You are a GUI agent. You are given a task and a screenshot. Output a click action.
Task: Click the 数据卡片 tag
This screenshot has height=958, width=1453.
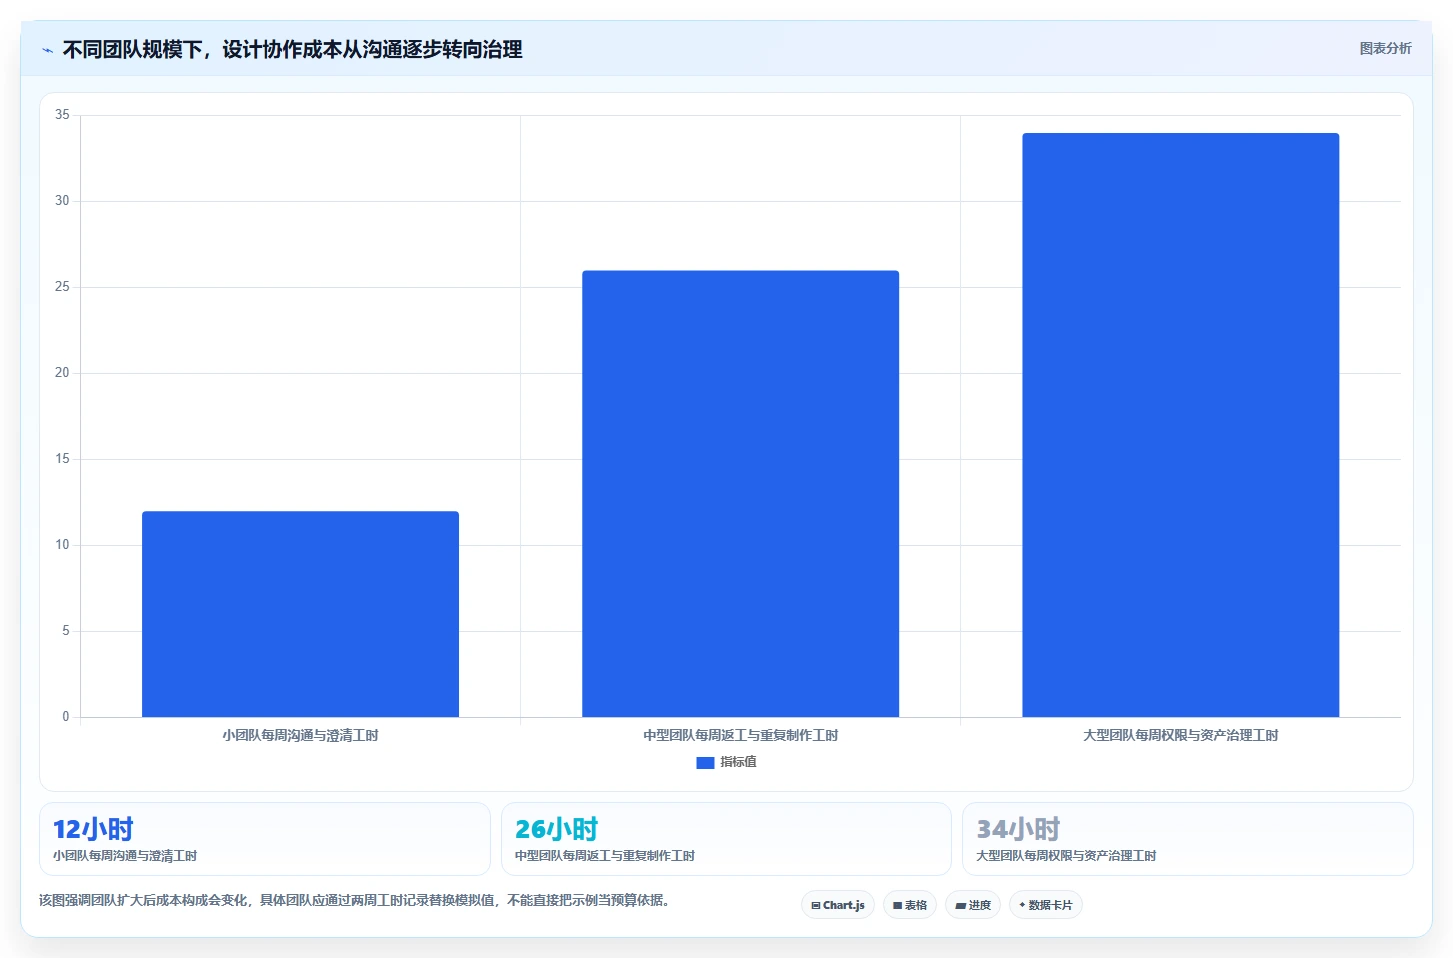[x=1046, y=905]
